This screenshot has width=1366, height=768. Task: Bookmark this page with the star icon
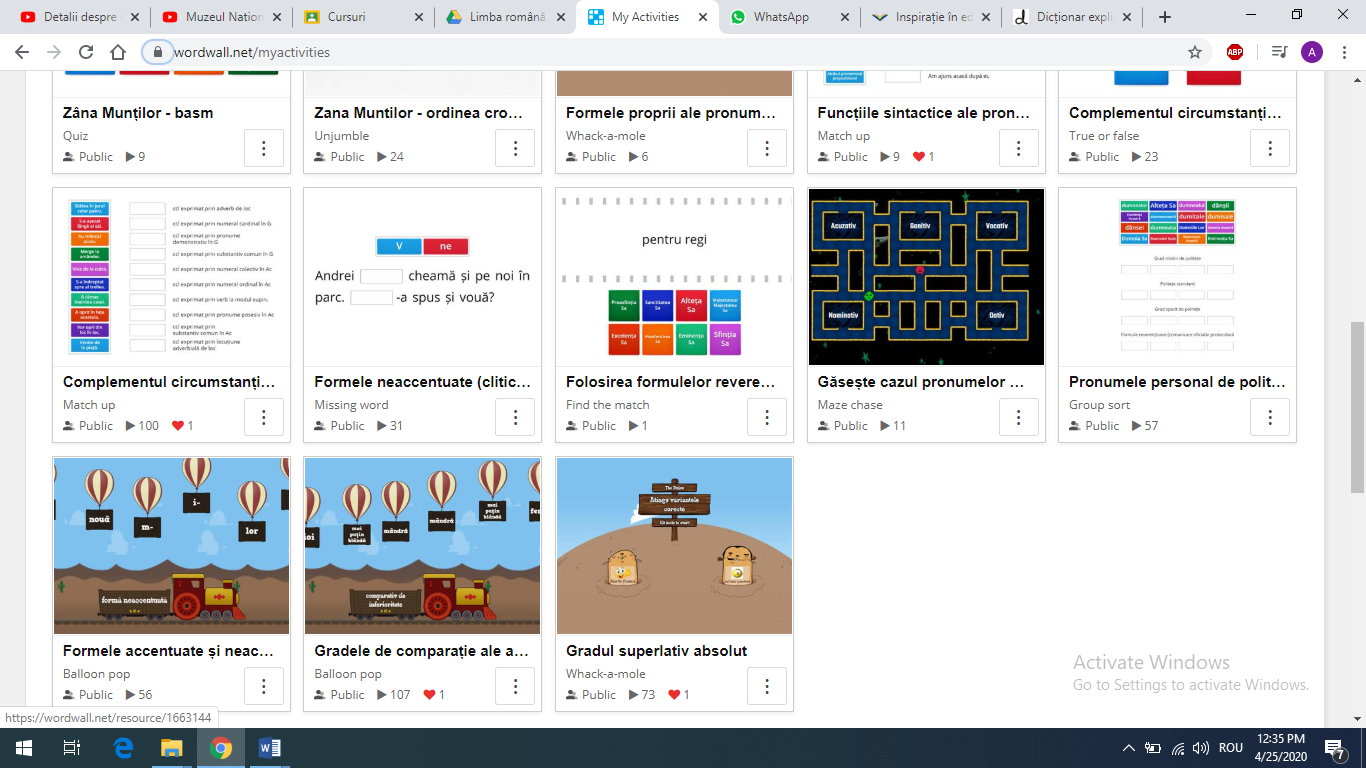pyautogui.click(x=1195, y=52)
